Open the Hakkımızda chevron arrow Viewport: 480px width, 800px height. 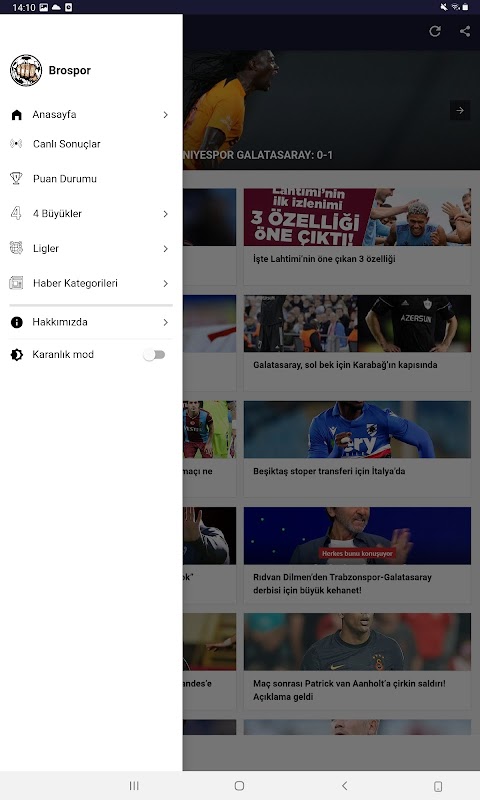165,322
